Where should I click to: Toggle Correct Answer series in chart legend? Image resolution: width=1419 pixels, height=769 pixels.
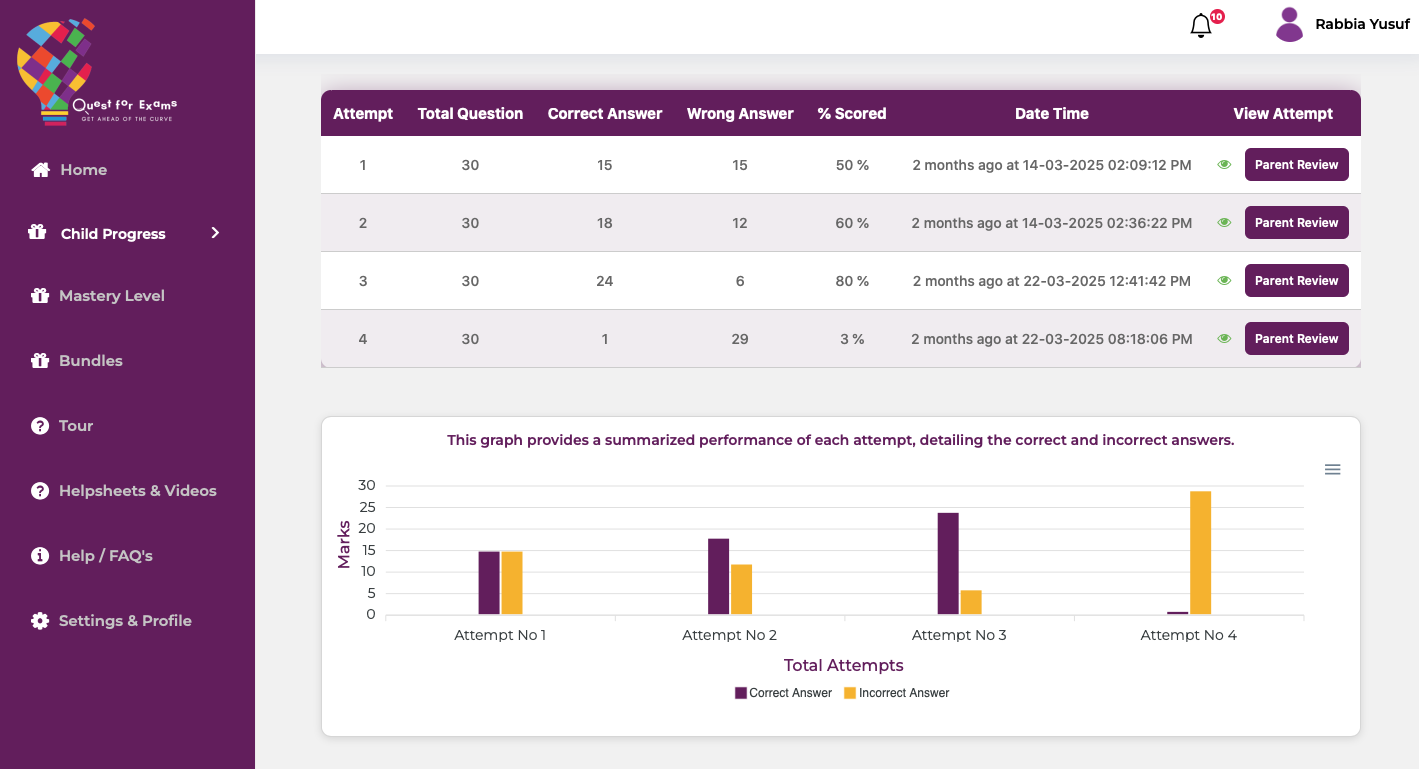pyautogui.click(x=784, y=693)
